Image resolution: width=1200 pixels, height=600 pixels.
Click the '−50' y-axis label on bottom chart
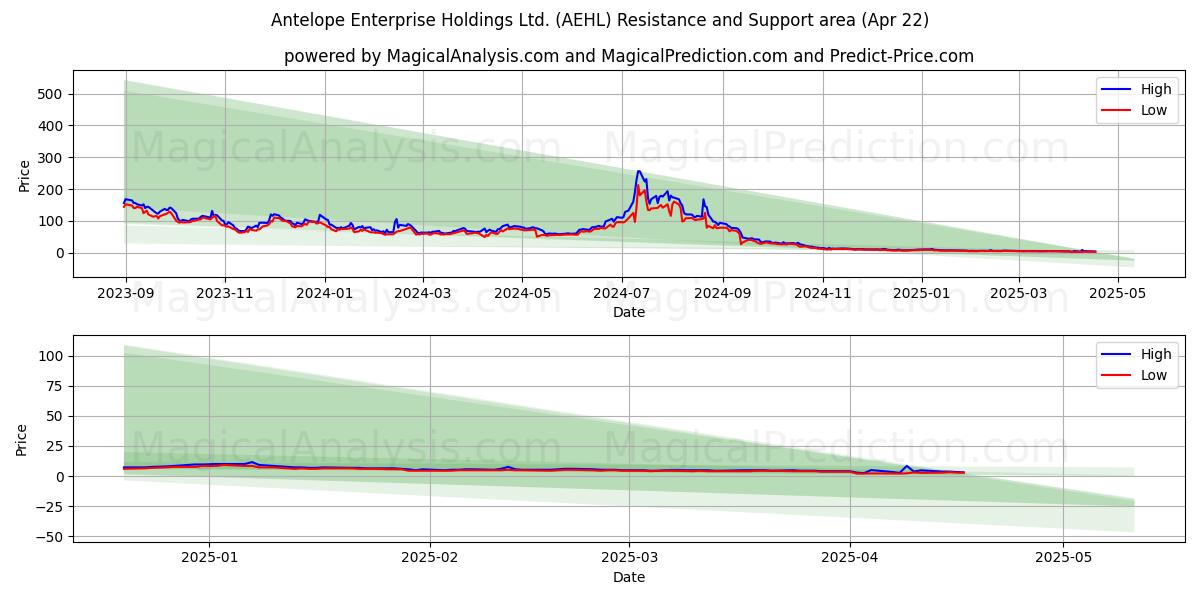(50, 537)
